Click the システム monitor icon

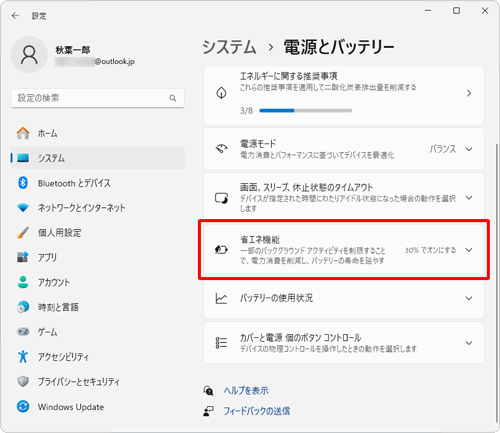(x=23, y=158)
